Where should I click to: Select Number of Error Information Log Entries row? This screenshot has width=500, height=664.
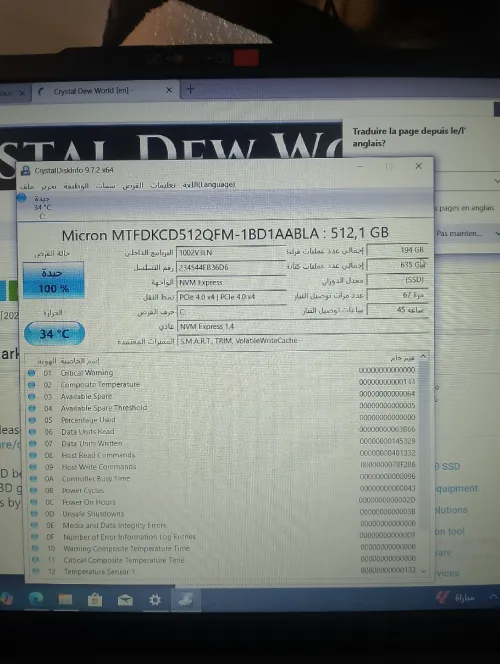[x=223, y=537]
